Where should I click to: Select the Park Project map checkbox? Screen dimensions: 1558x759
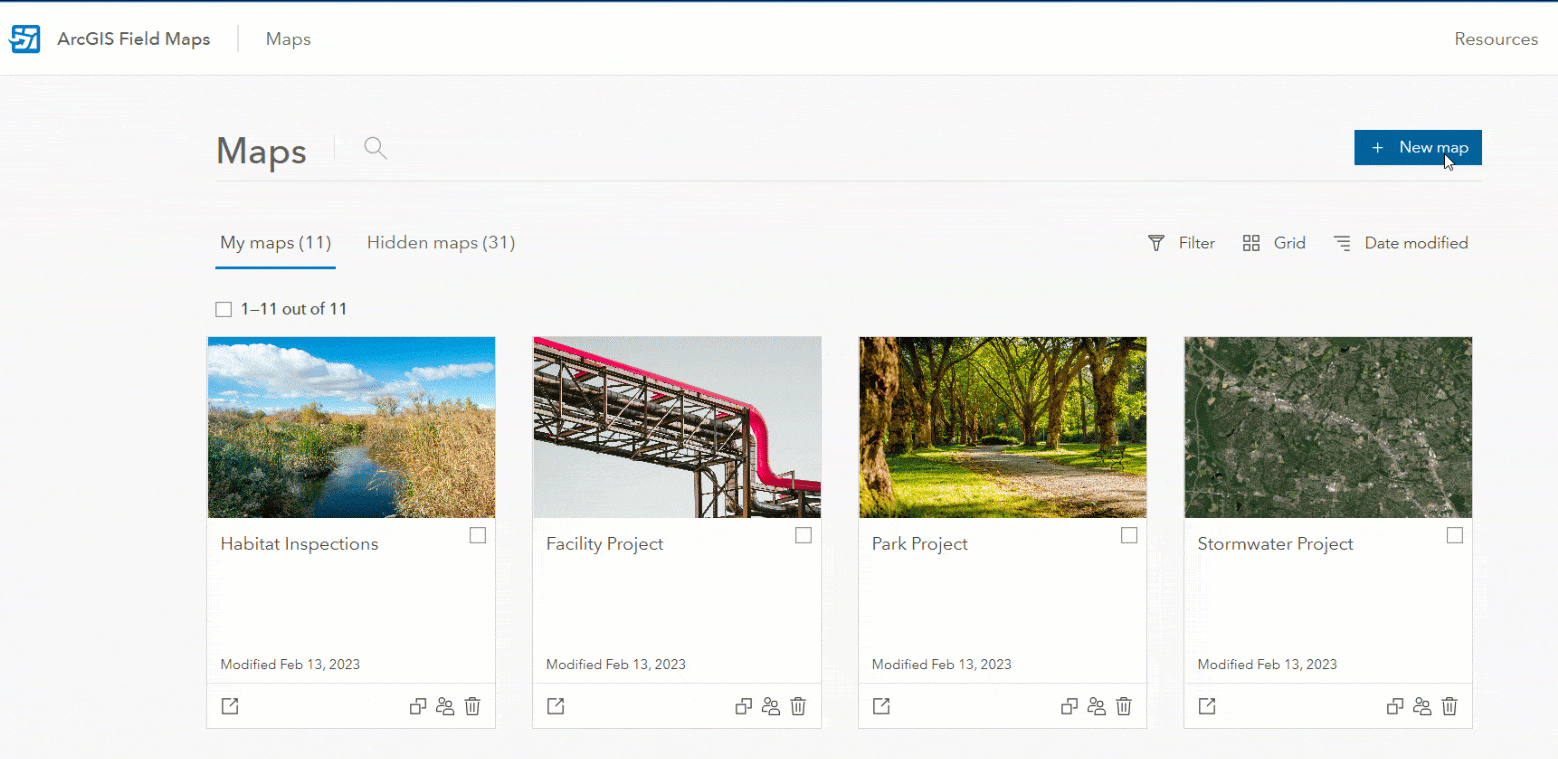click(1129, 535)
